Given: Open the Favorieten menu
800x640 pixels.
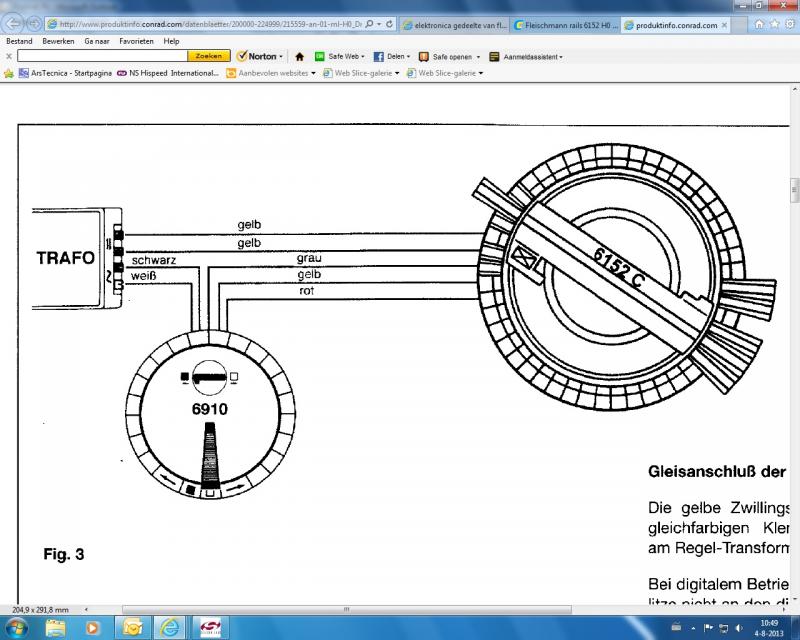Looking at the screenshot, I should (136, 41).
